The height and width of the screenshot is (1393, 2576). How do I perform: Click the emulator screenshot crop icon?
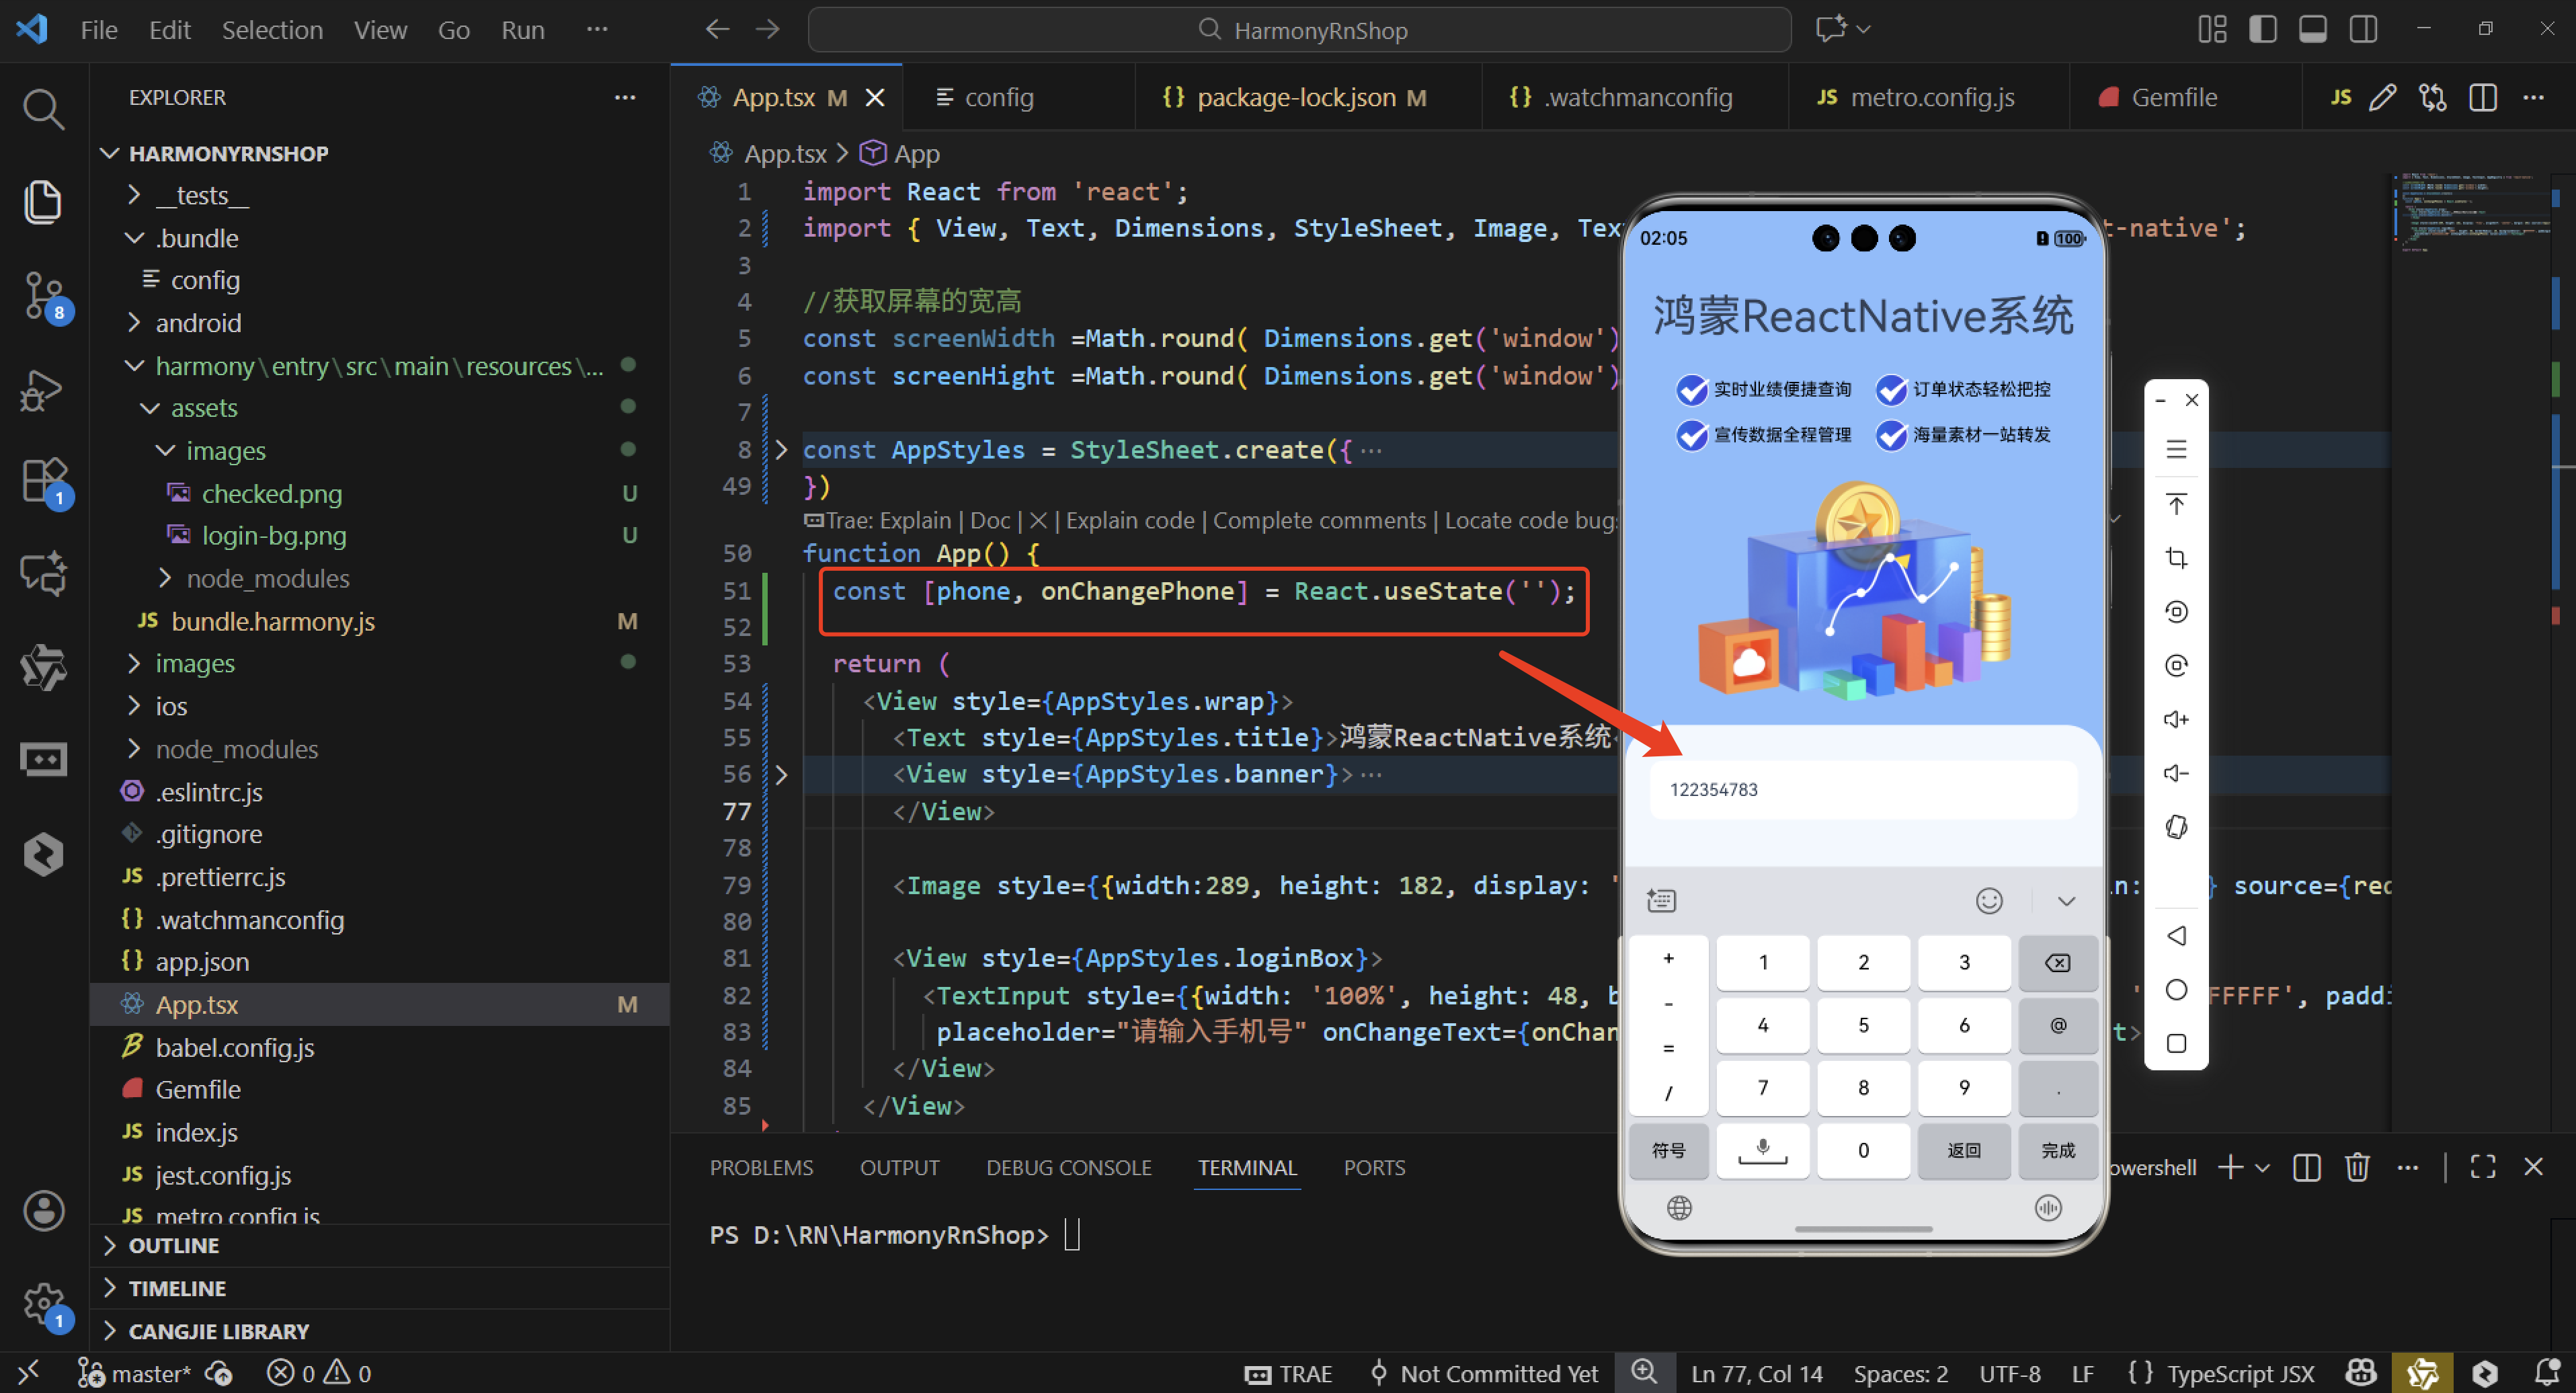pyautogui.click(x=2176, y=557)
